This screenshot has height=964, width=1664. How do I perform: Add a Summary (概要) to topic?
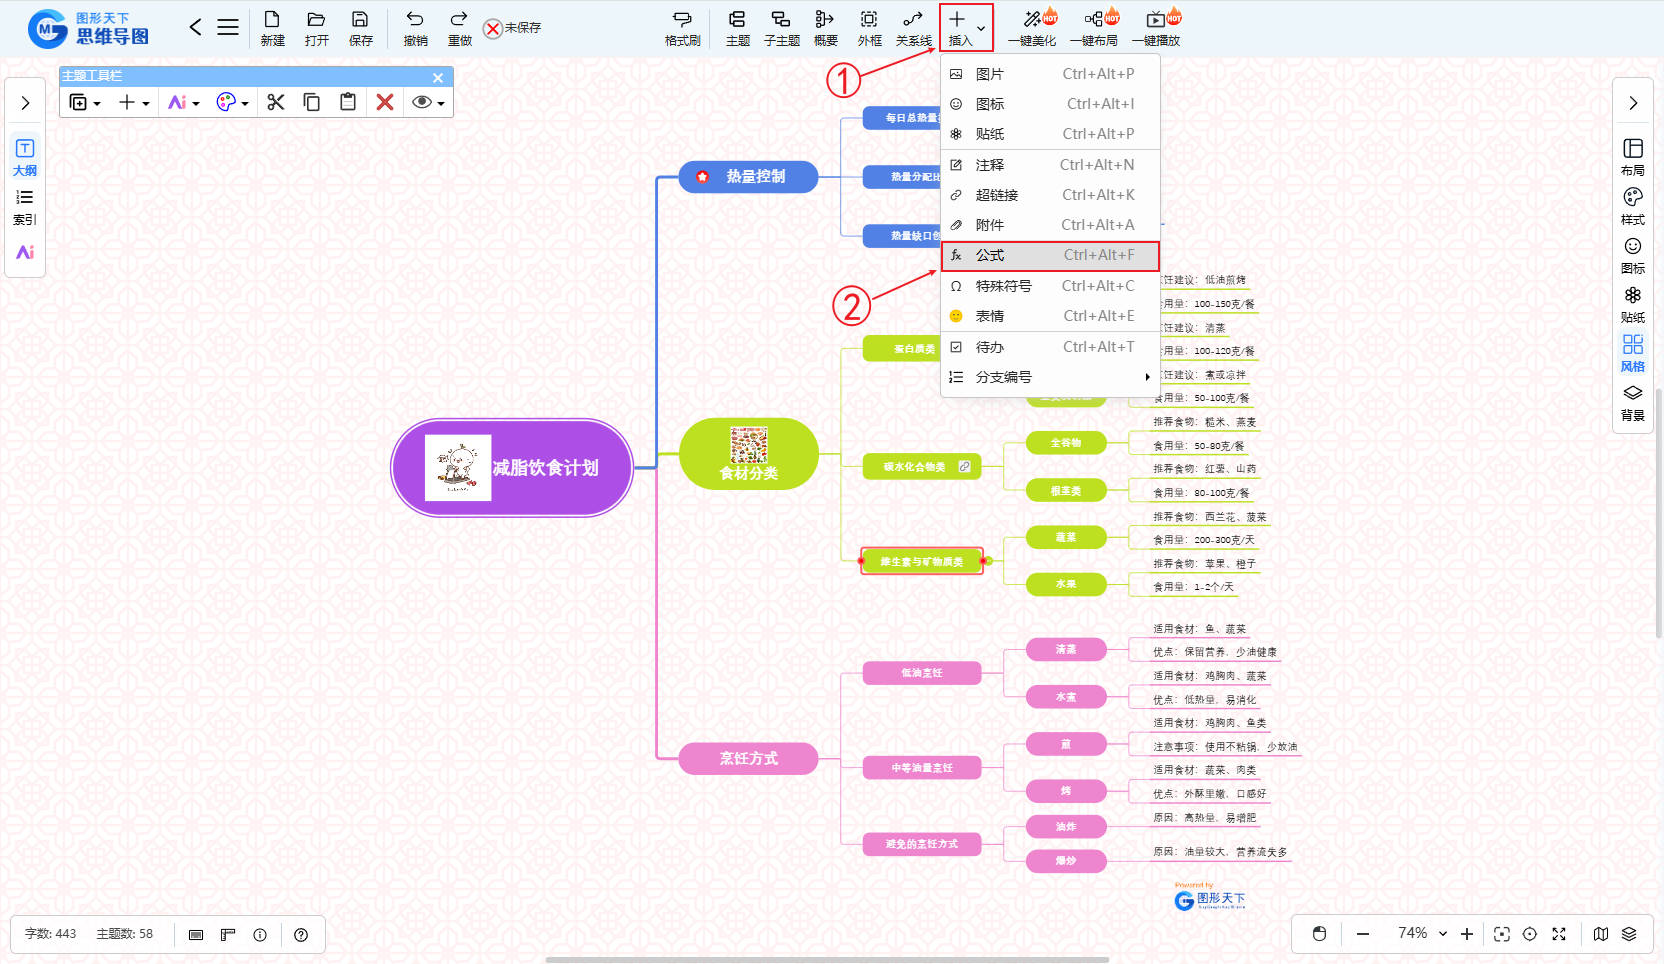825,27
